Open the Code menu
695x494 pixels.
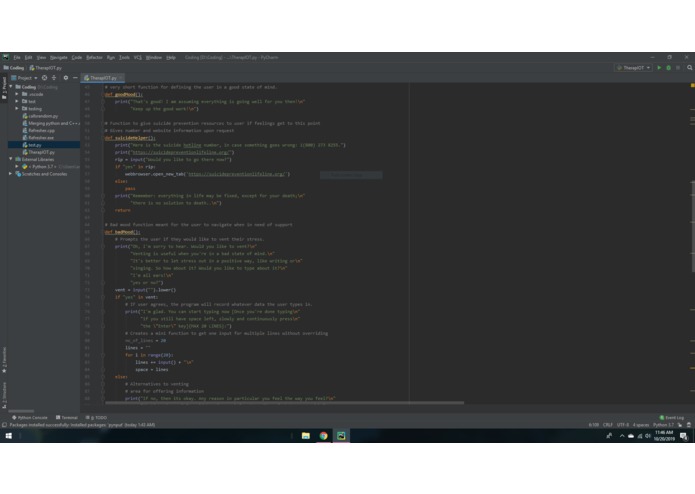(77, 58)
